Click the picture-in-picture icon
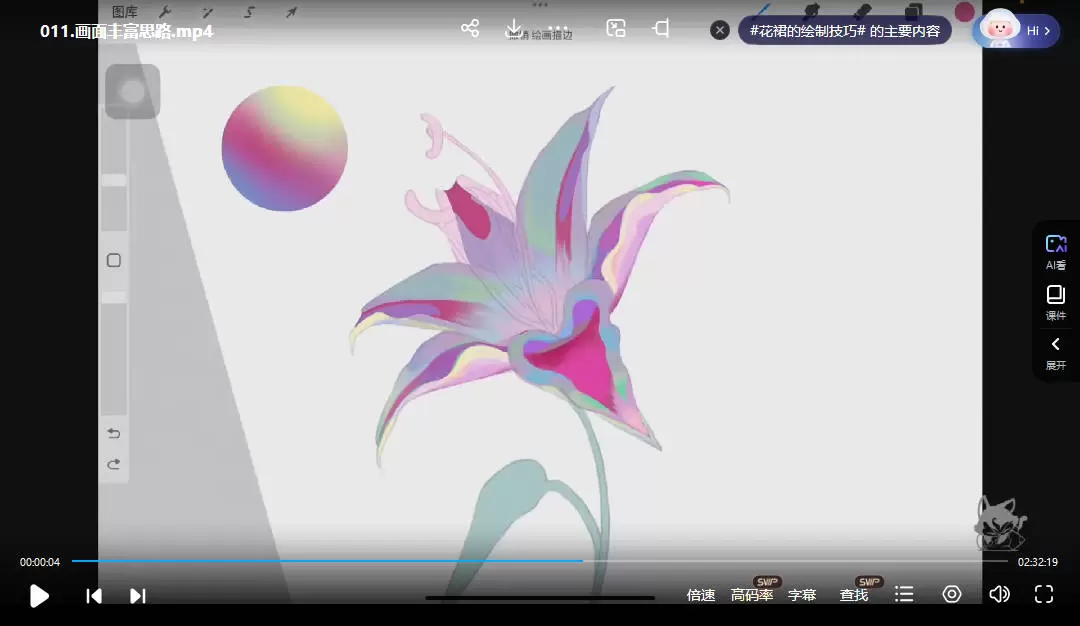 pos(616,28)
